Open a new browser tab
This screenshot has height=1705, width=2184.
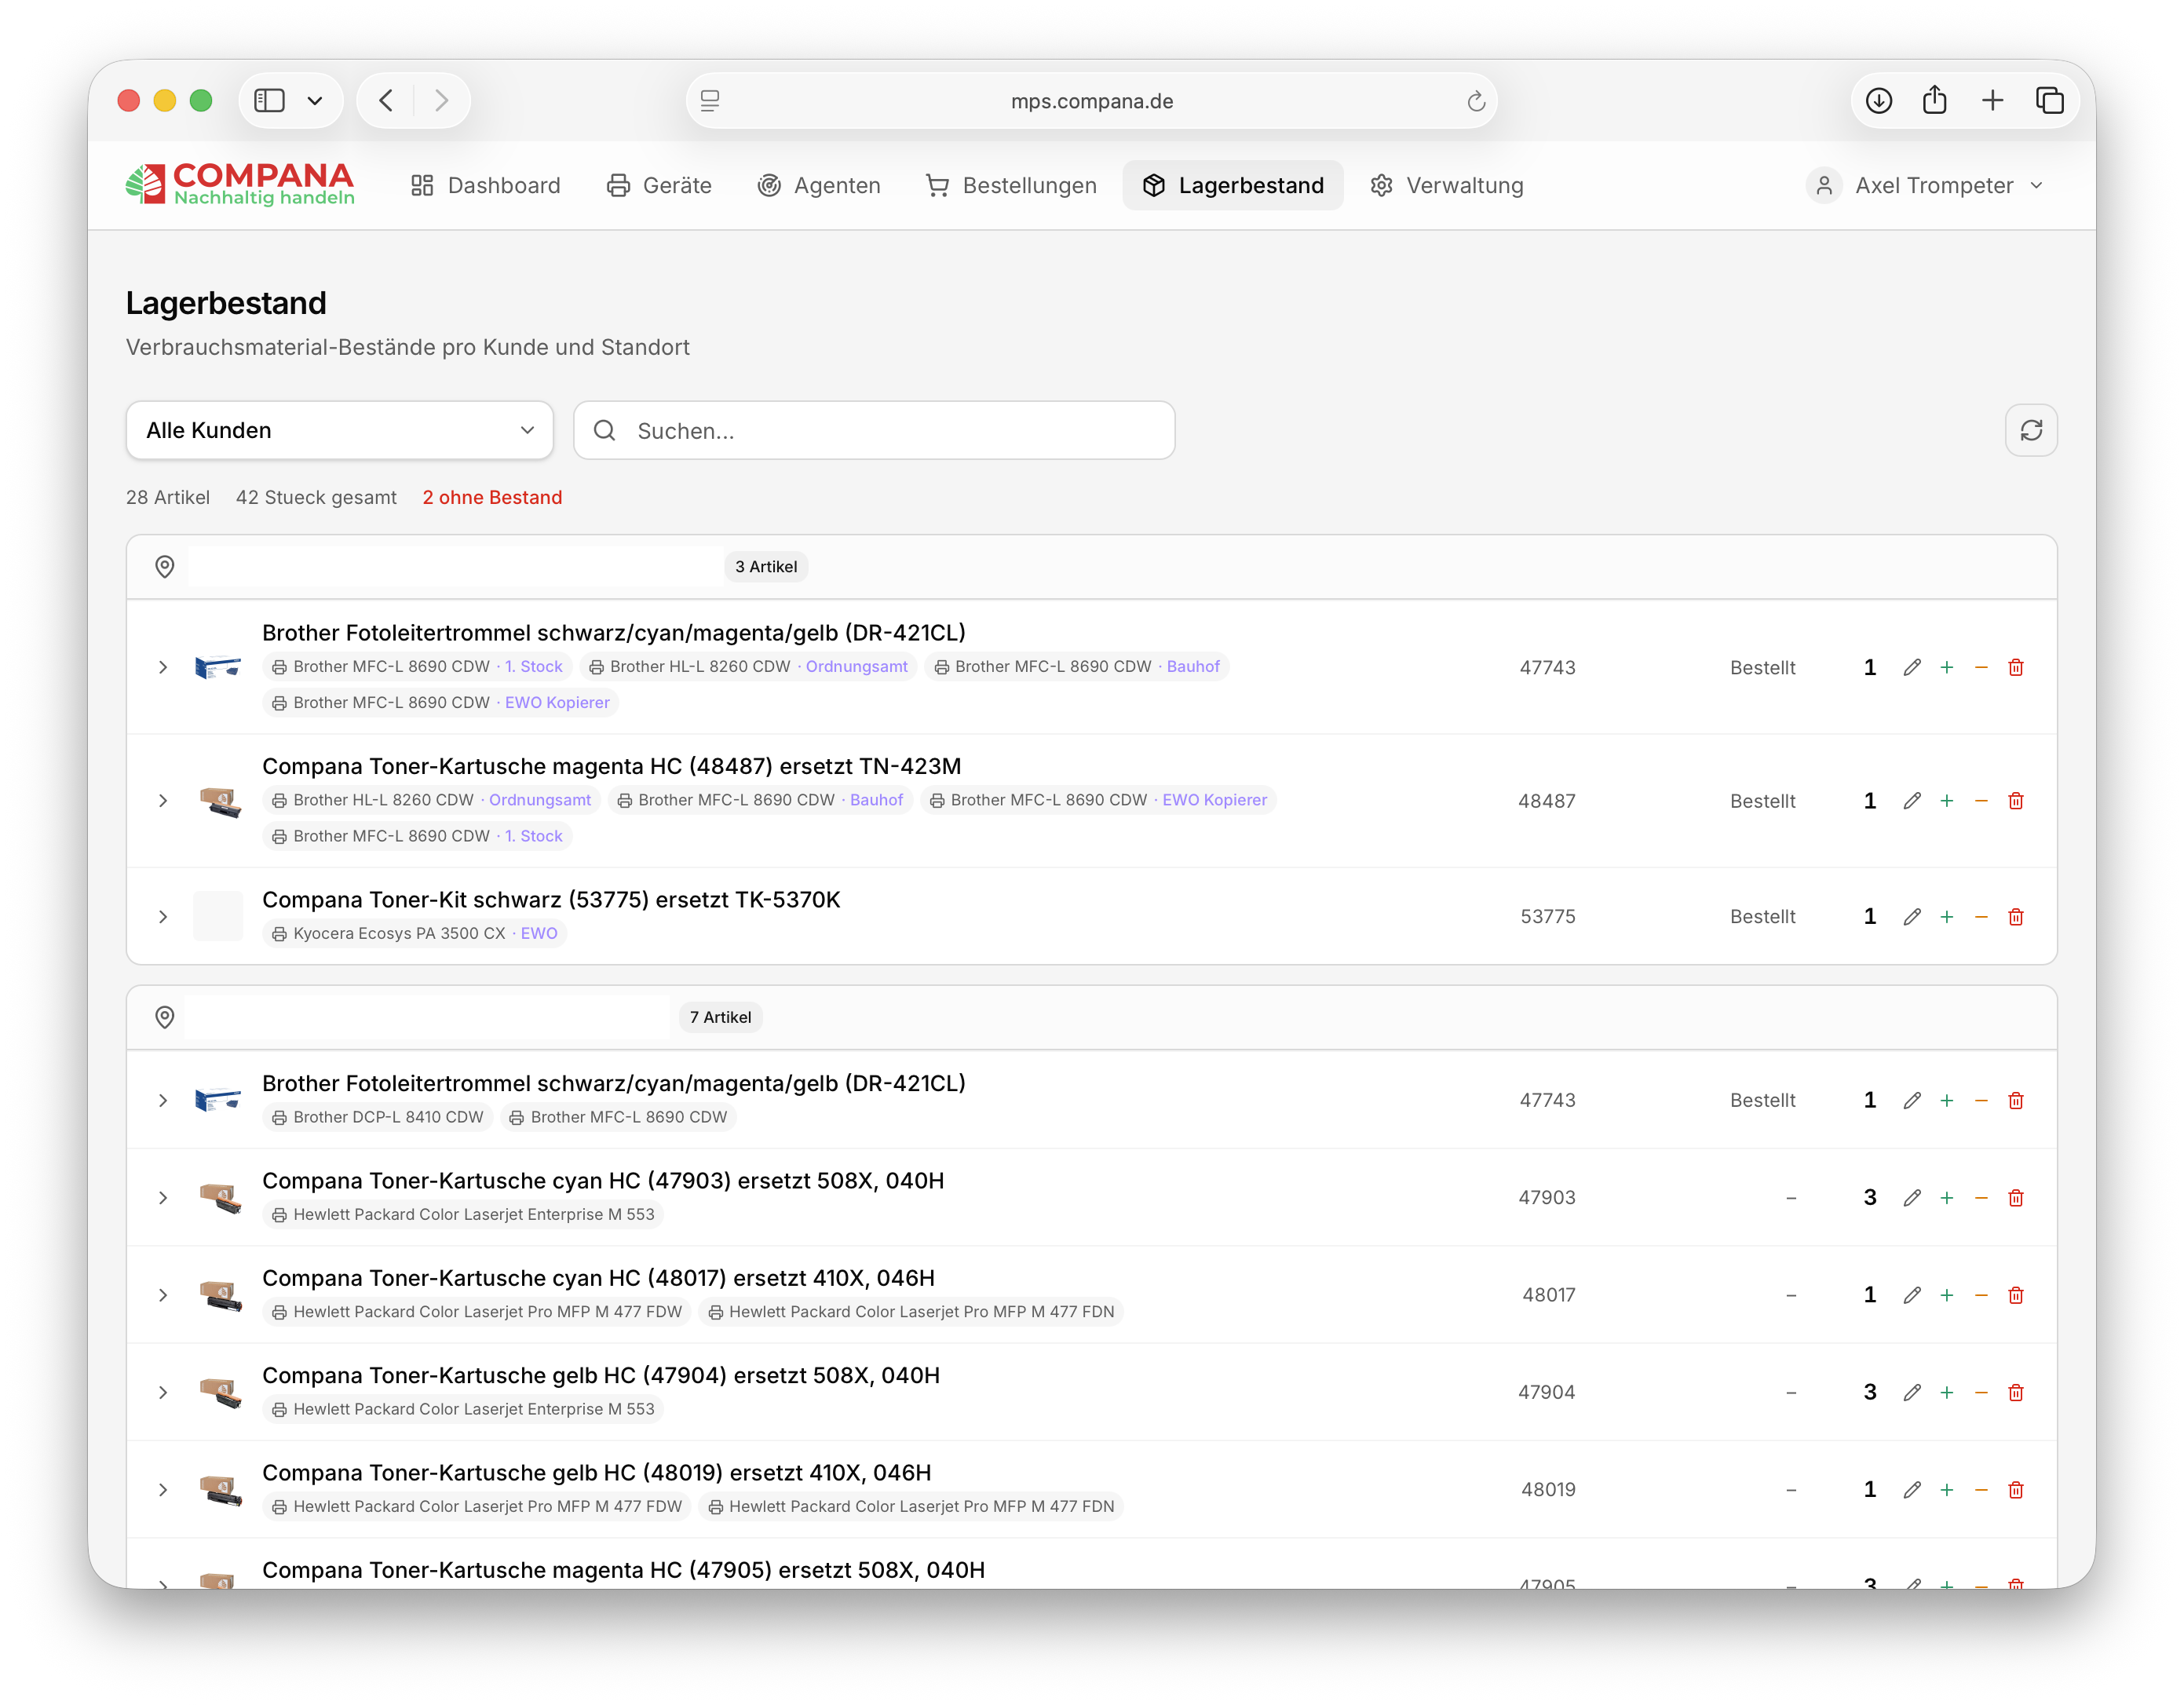point(1992,101)
